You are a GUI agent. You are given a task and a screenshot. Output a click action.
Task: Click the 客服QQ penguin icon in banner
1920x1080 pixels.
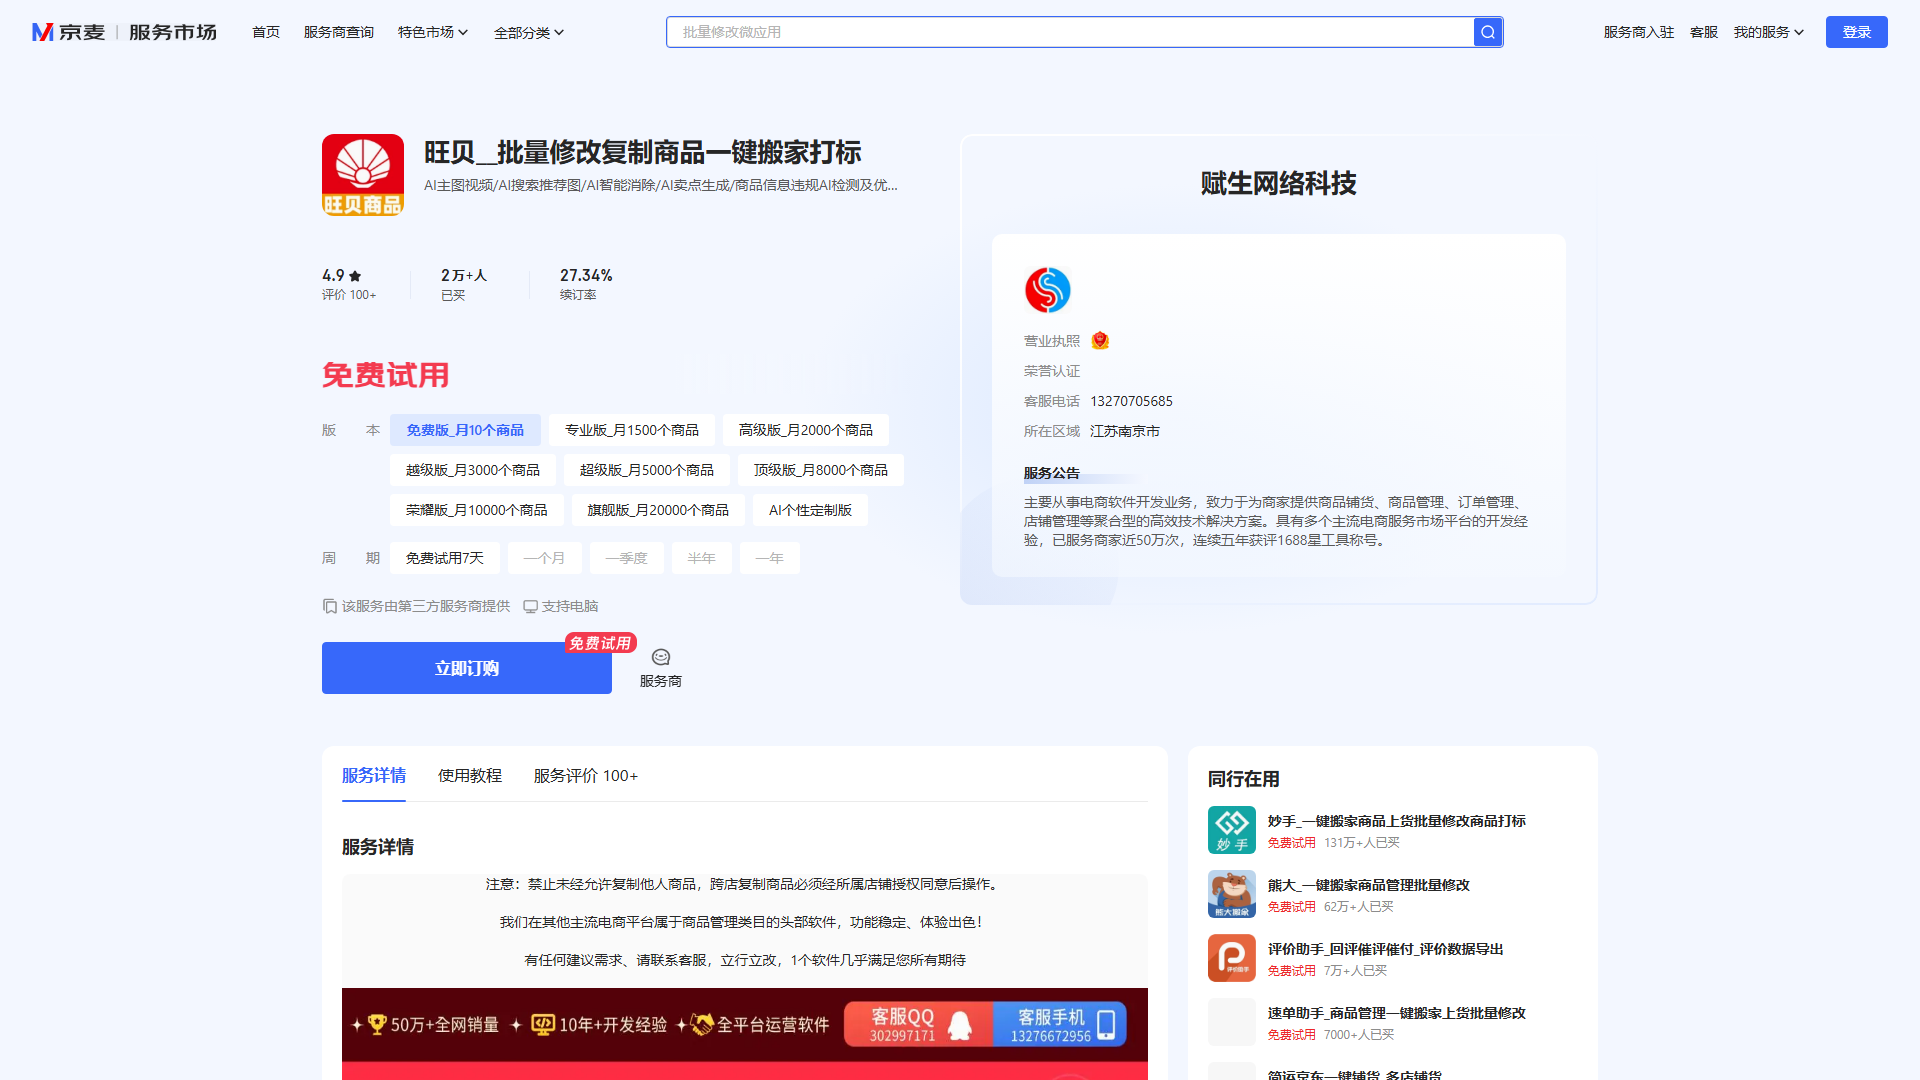tap(959, 1025)
